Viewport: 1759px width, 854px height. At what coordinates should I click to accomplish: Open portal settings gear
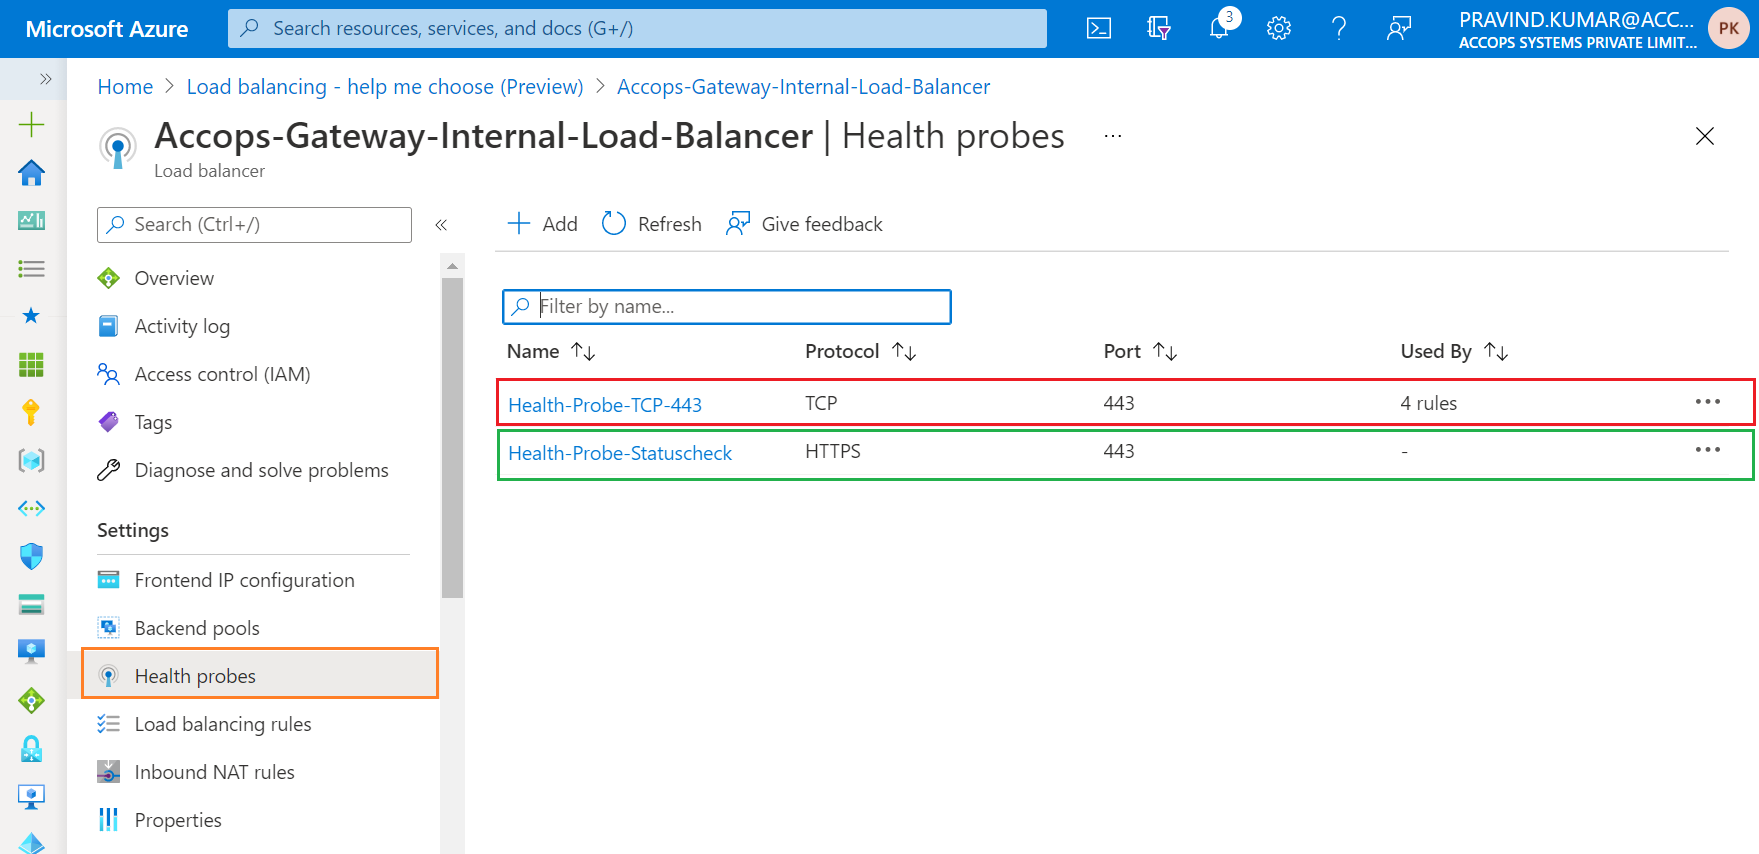click(x=1279, y=28)
